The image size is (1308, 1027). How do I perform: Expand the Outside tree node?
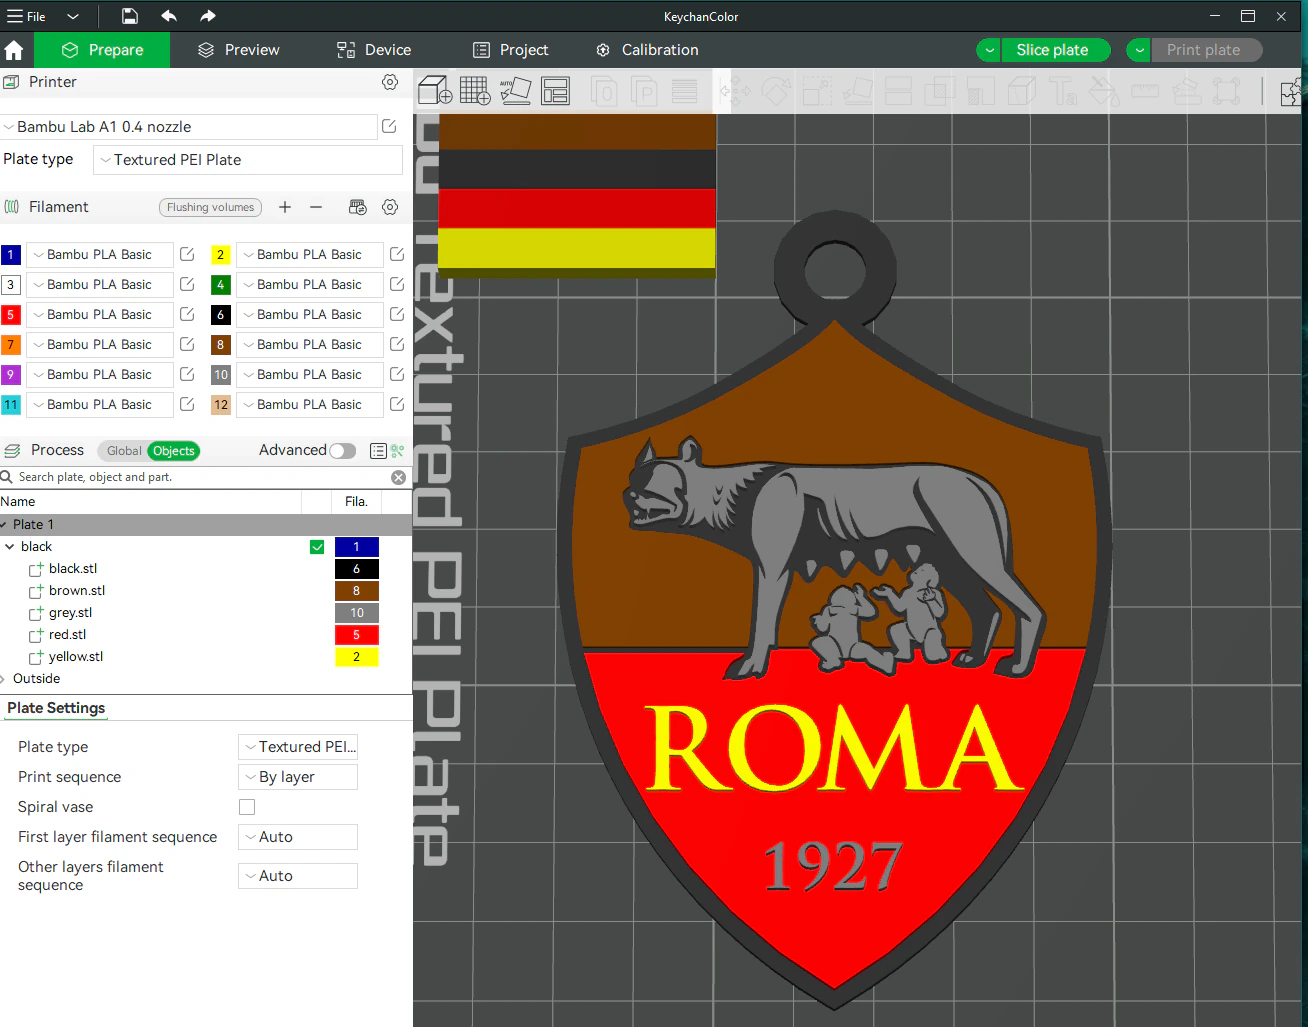pos(4,679)
